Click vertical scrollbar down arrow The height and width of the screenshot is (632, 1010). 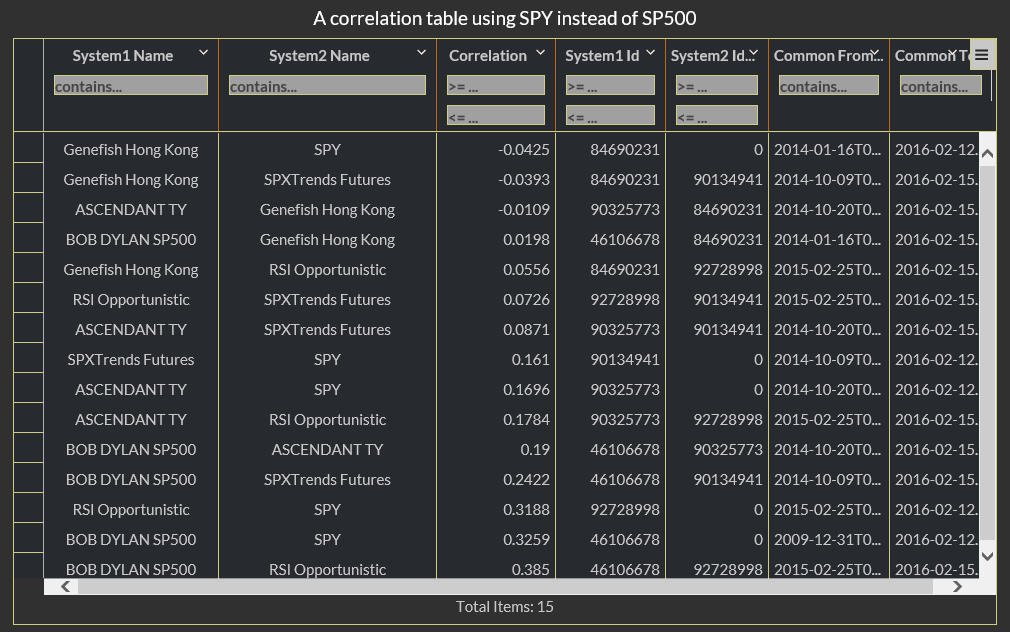(987, 556)
